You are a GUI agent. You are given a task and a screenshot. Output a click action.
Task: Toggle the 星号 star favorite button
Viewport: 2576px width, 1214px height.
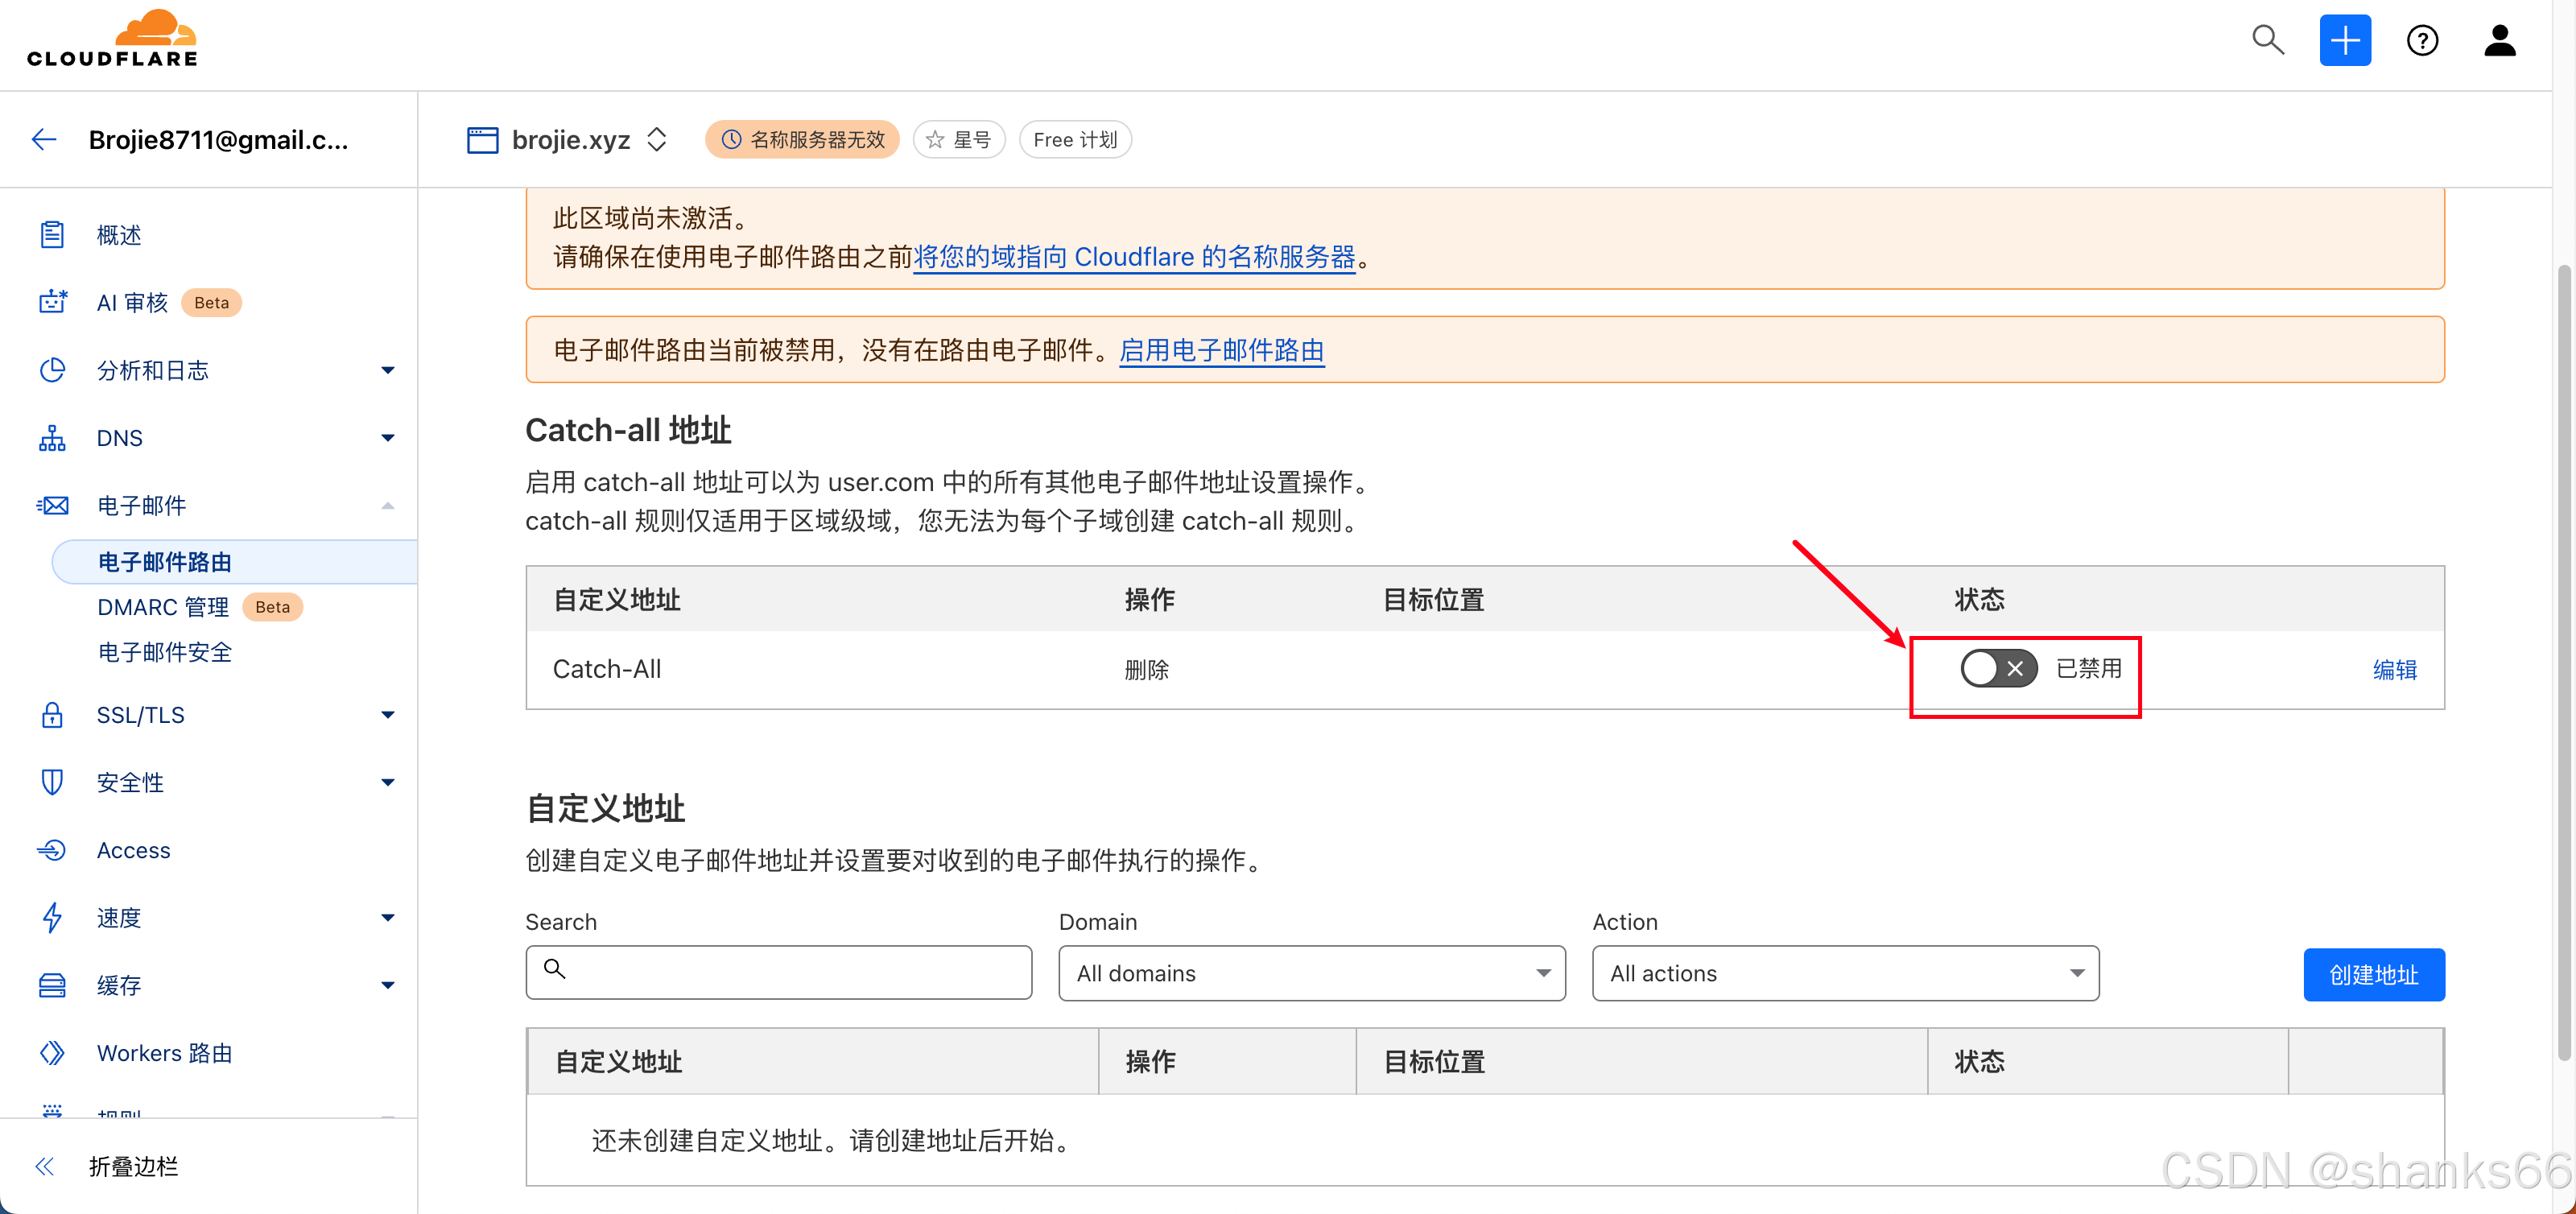[958, 139]
